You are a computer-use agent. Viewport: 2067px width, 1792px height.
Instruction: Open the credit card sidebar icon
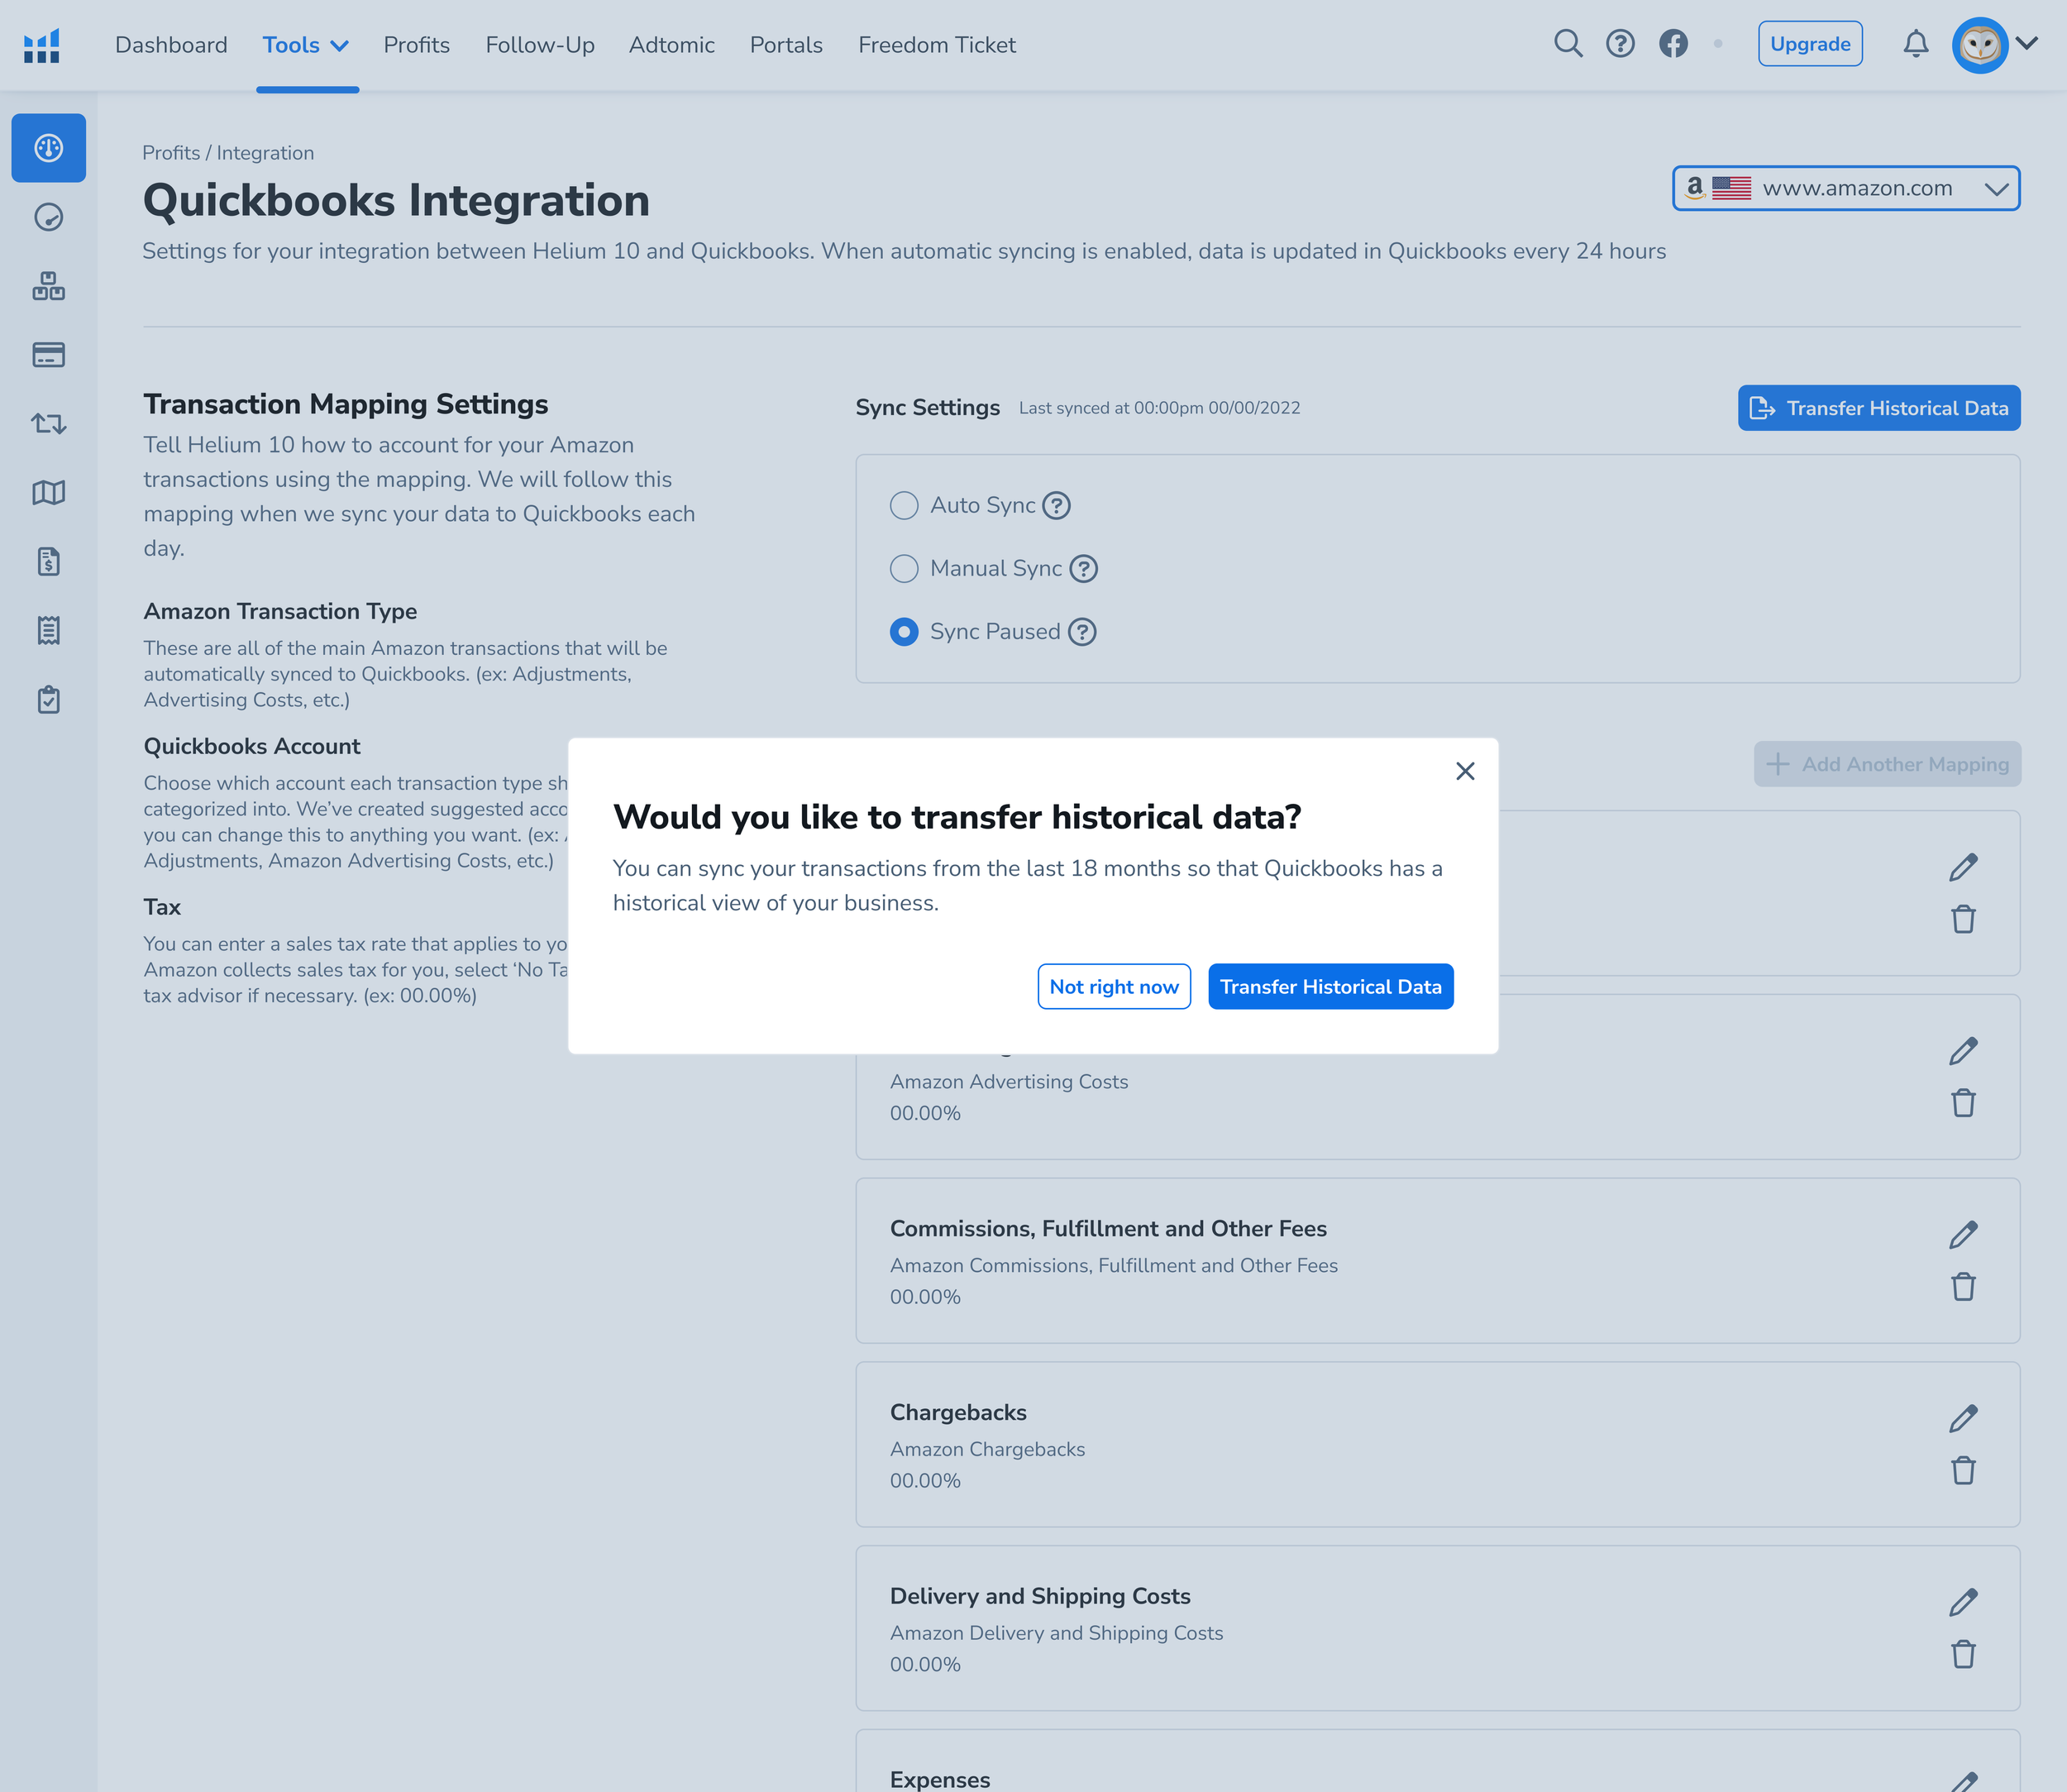(x=48, y=355)
